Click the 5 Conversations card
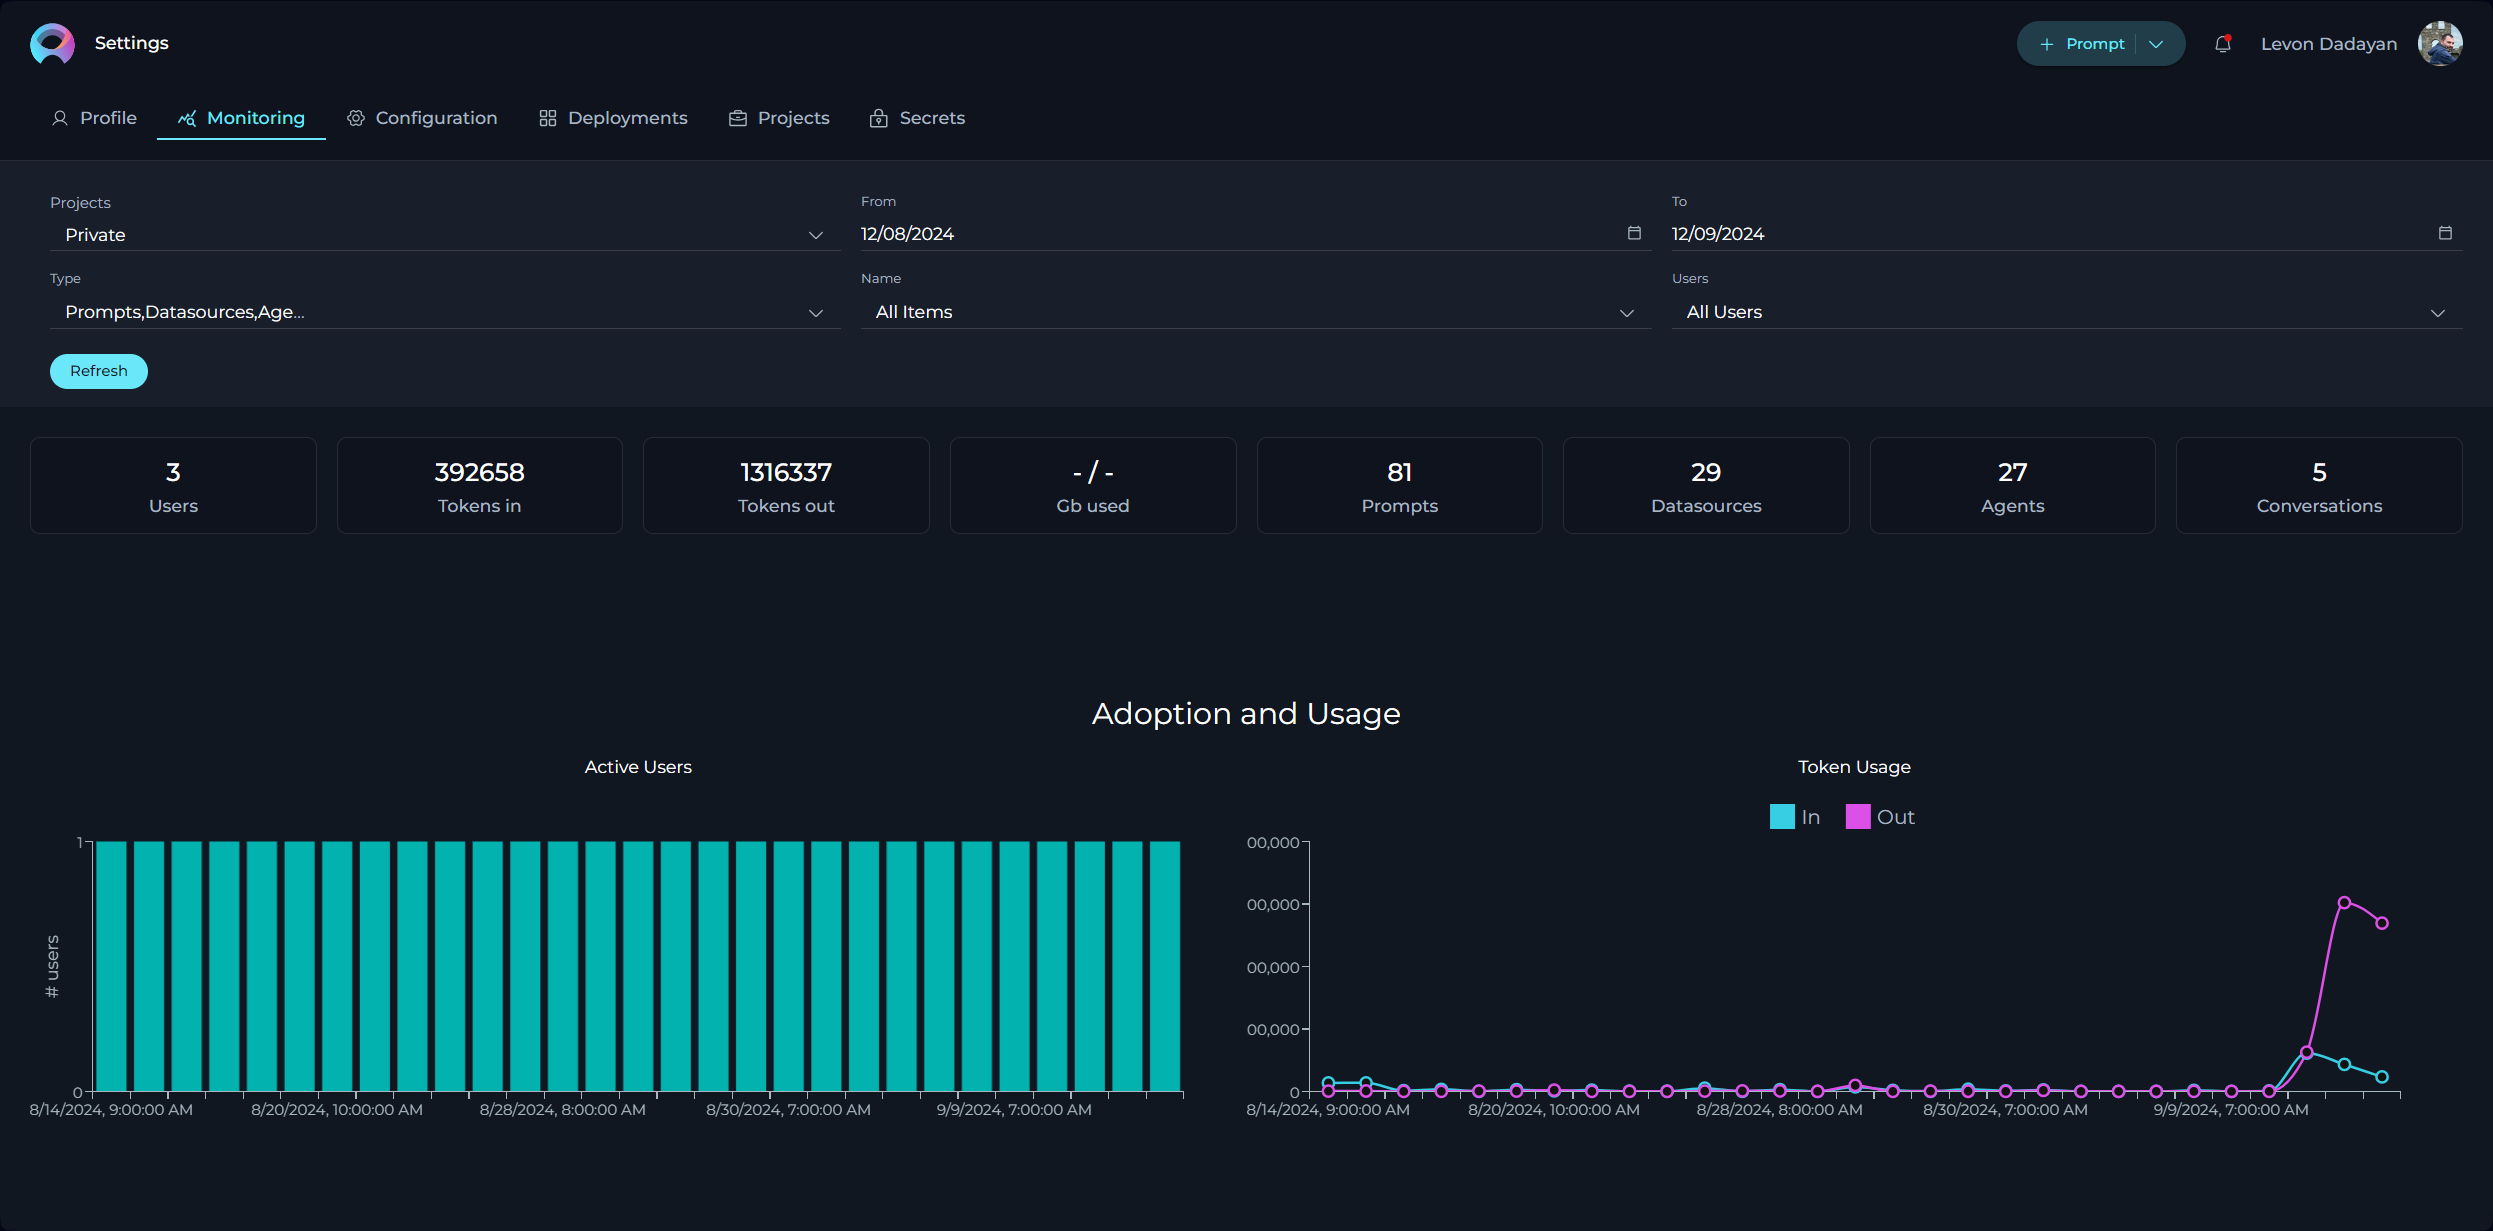The image size is (2493, 1231). pos(2319,486)
